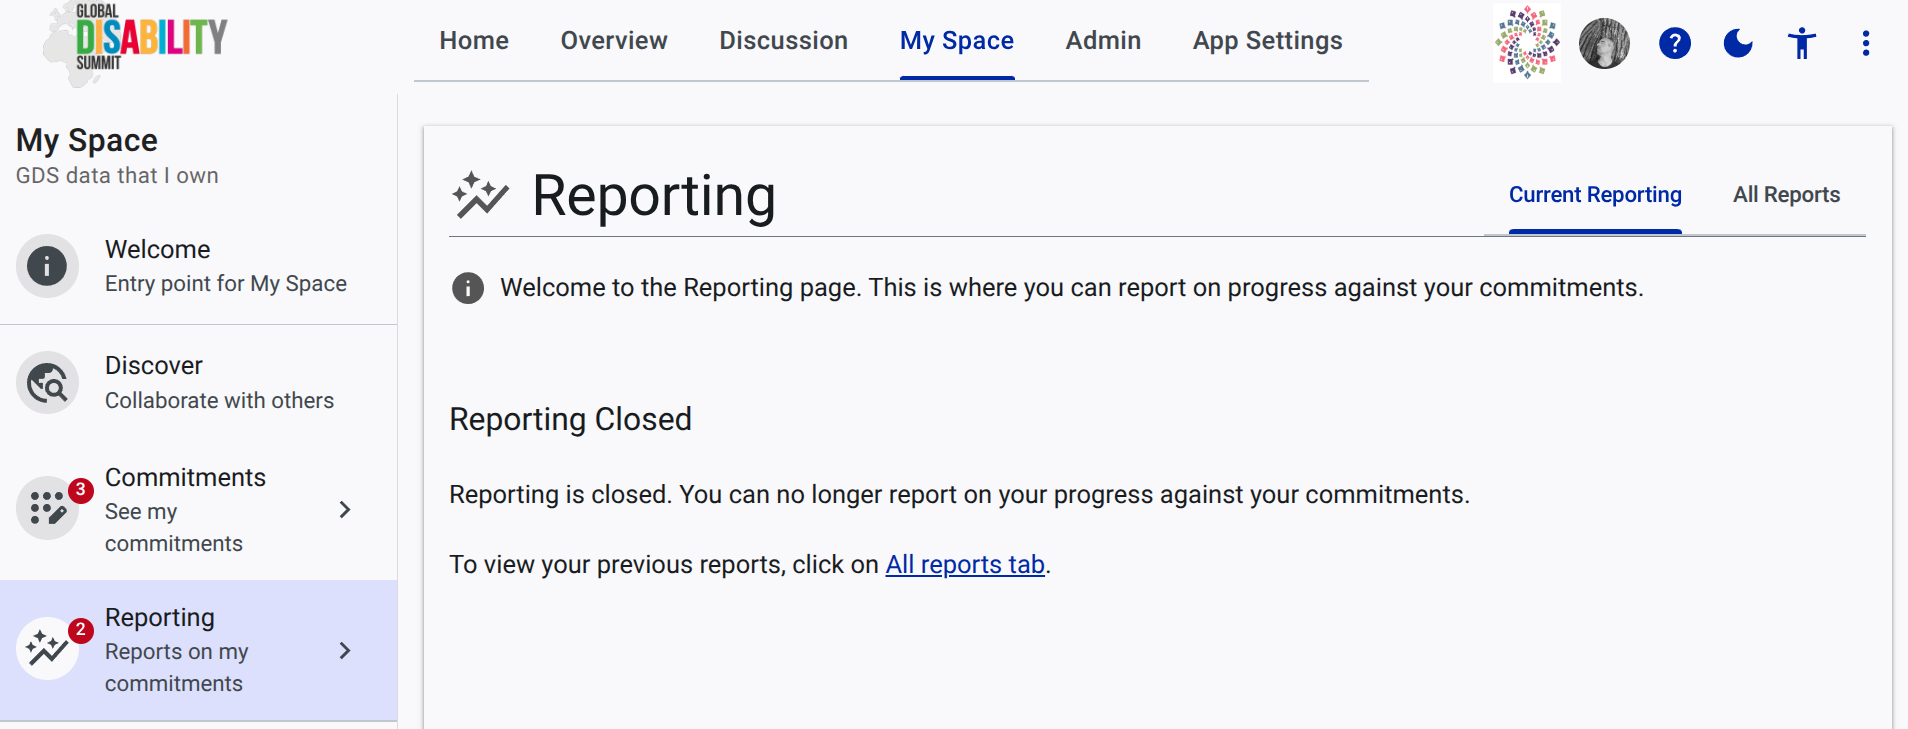The height and width of the screenshot is (729, 1908).
Task: Expand the Commitments chevron arrow
Action: (345, 510)
